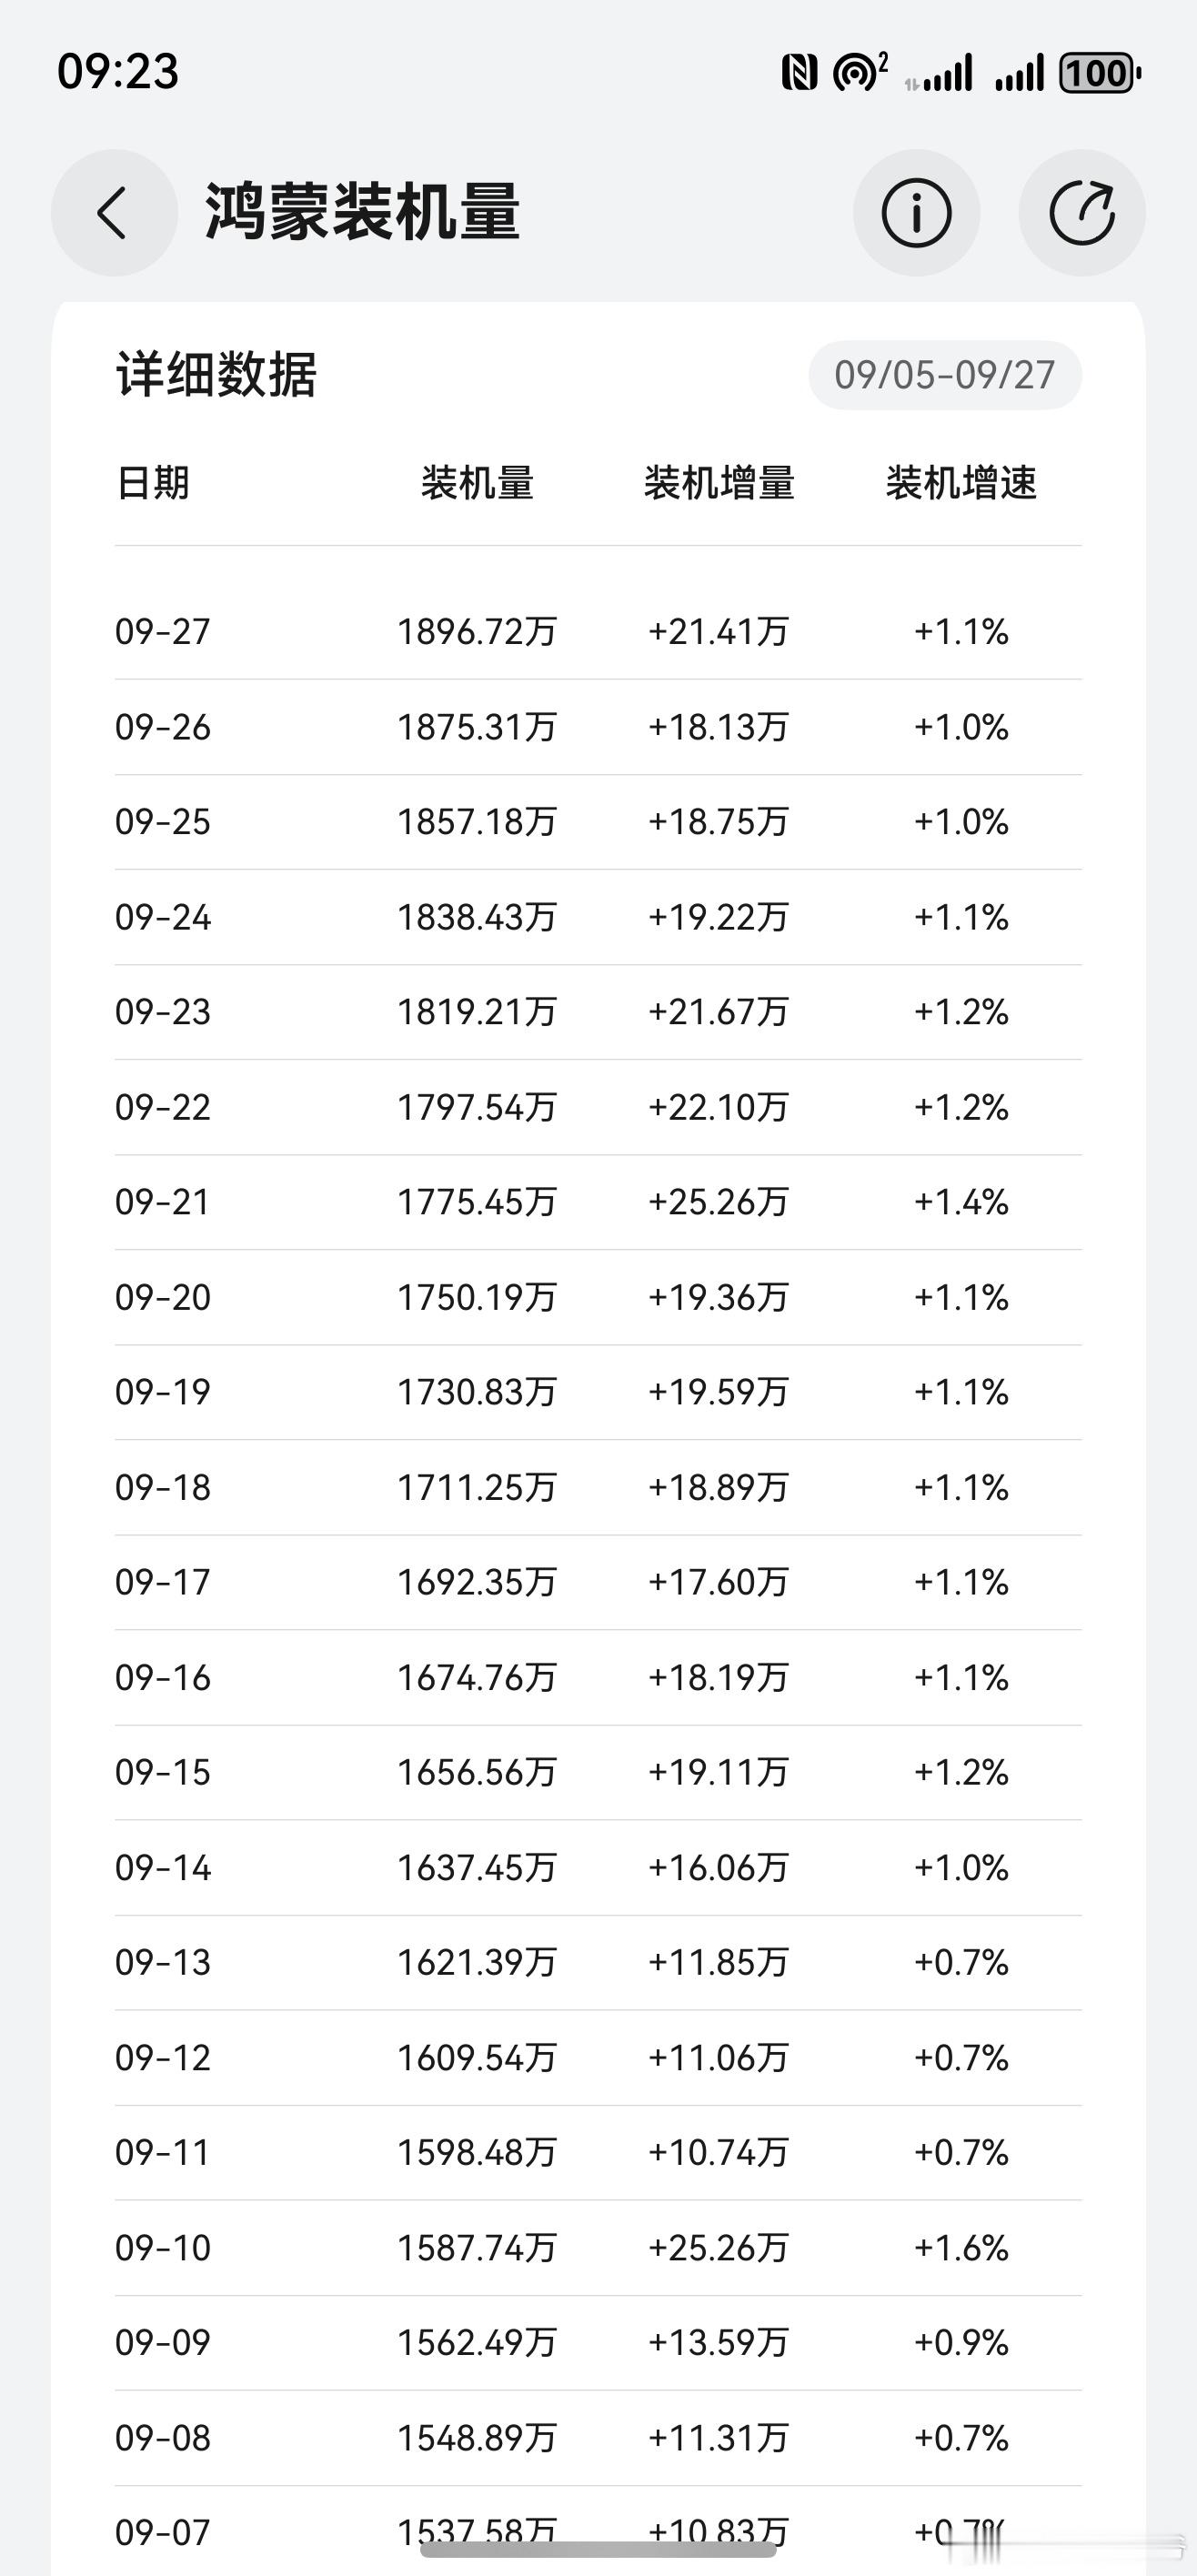Select the 装机增速 column header
The image size is (1197, 2576).
click(961, 483)
